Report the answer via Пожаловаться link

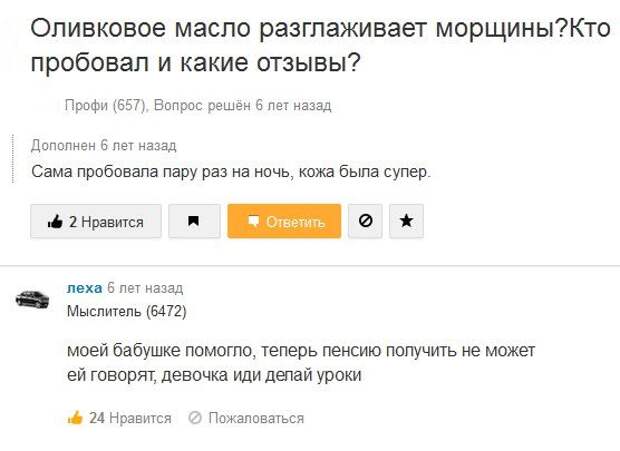[x=255, y=418]
